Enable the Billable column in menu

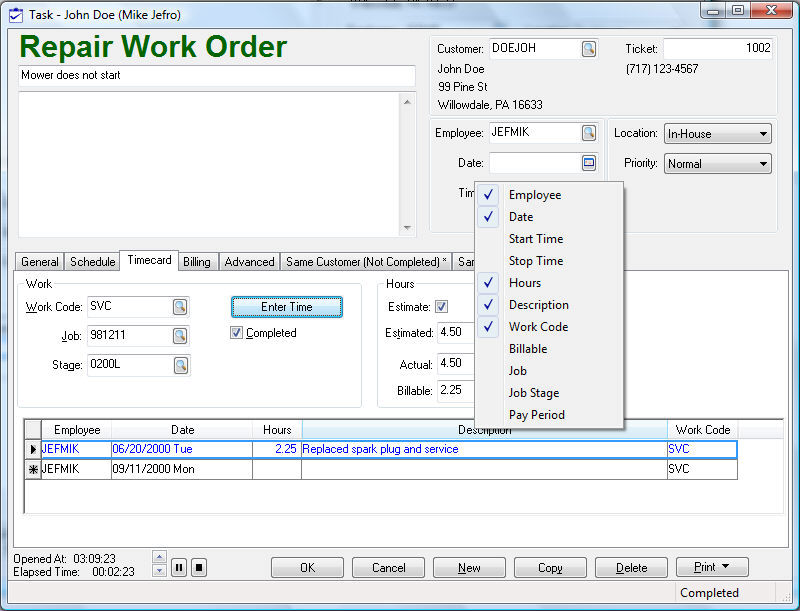pos(527,349)
